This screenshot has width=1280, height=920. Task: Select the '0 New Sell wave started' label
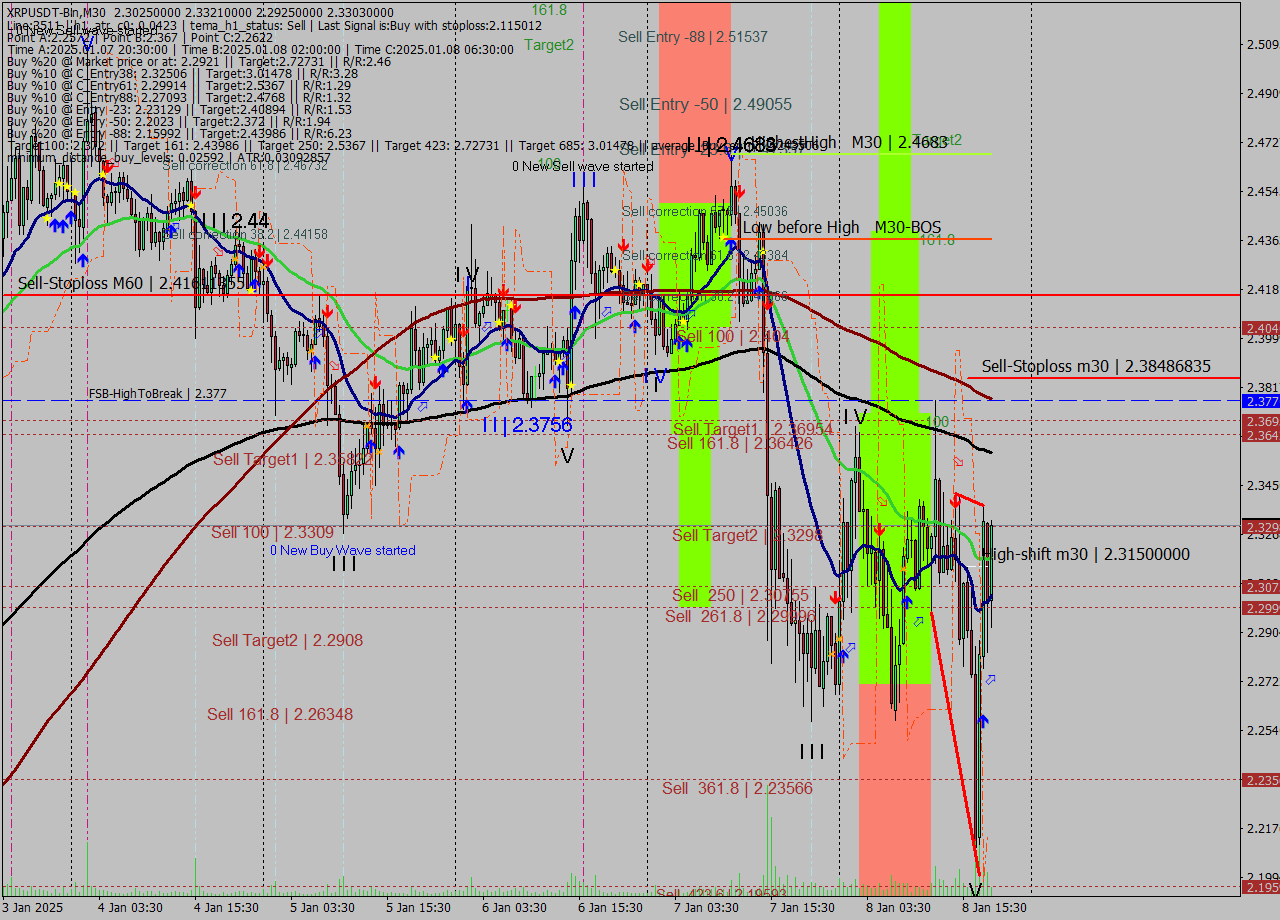pos(582,166)
